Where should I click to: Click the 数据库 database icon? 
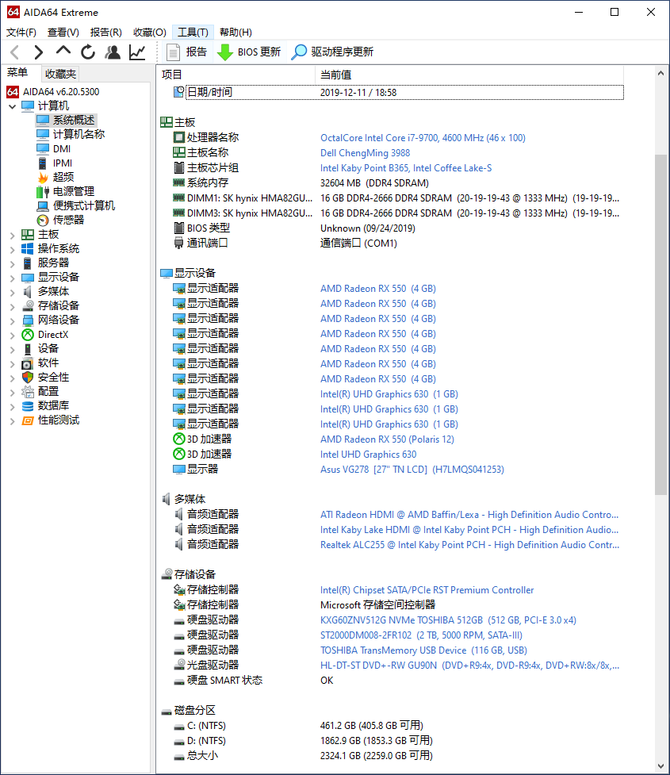click(x=28, y=406)
